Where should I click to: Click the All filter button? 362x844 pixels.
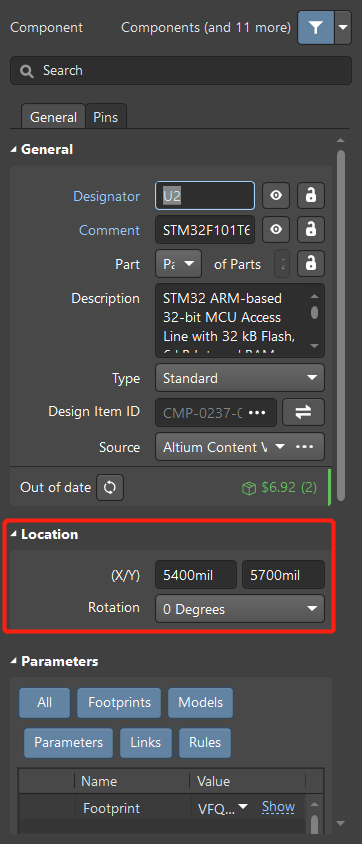45,702
